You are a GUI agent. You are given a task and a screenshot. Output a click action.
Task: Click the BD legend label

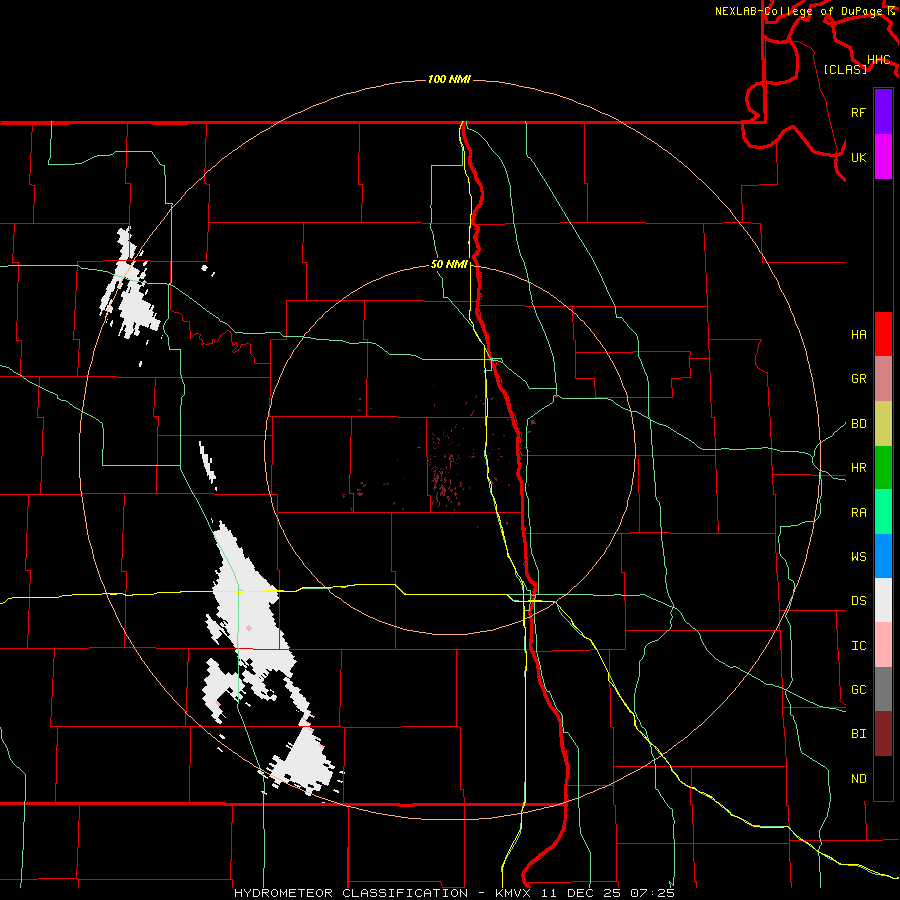(x=859, y=424)
